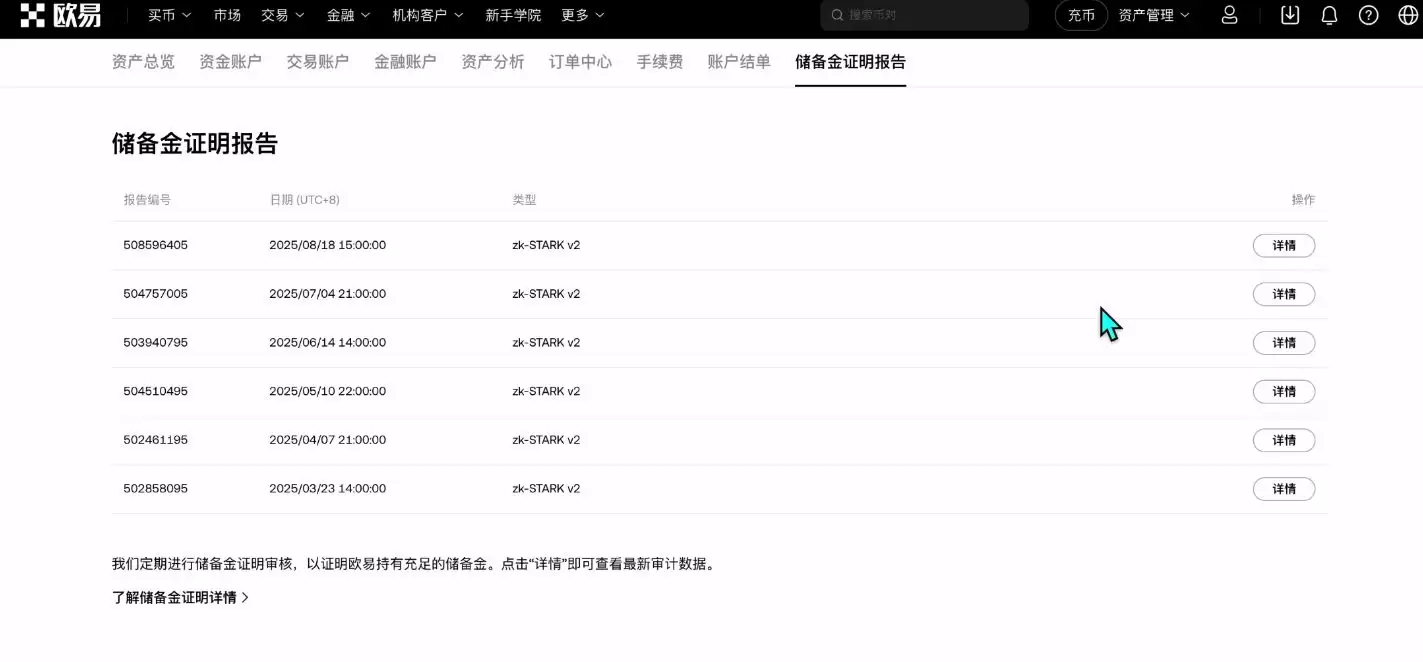Screen dimensions: 1423x662
Task: Open the notification bell
Action: pos(1329,15)
